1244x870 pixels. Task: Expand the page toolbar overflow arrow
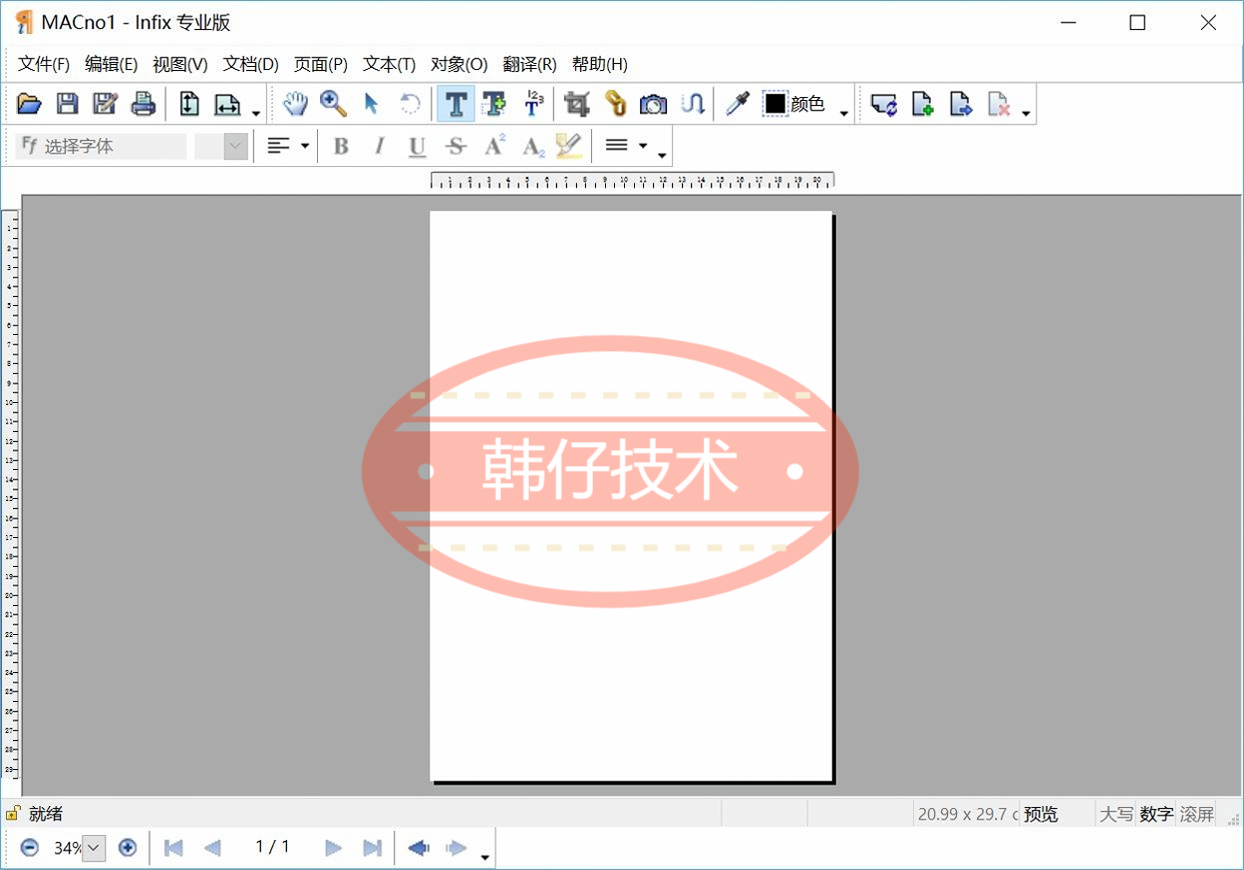coord(1026,112)
